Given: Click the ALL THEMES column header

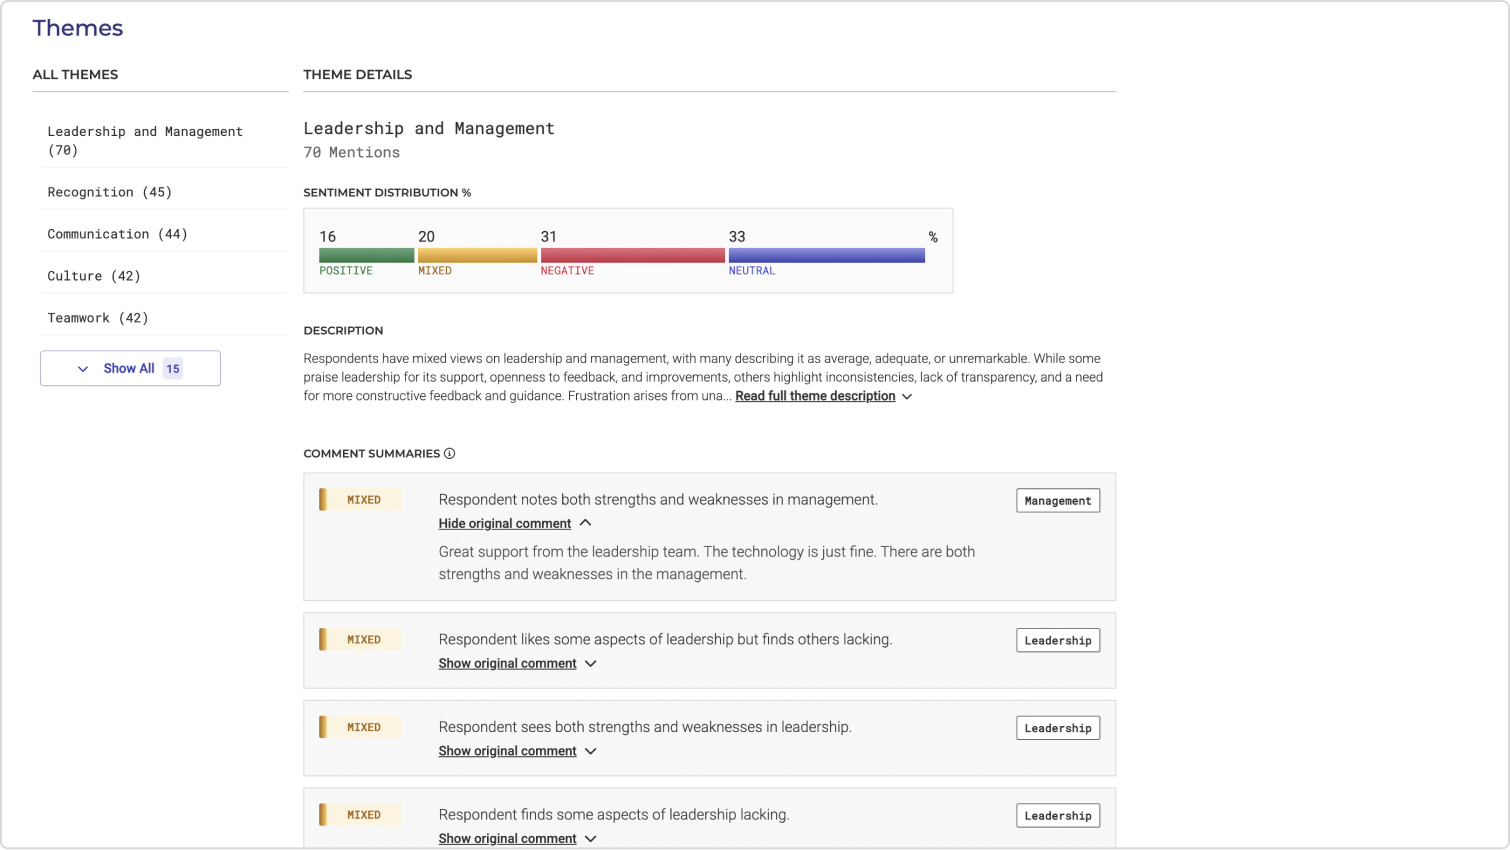Looking at the screenshot, I should pyautogui.click(x=75, y=75).
